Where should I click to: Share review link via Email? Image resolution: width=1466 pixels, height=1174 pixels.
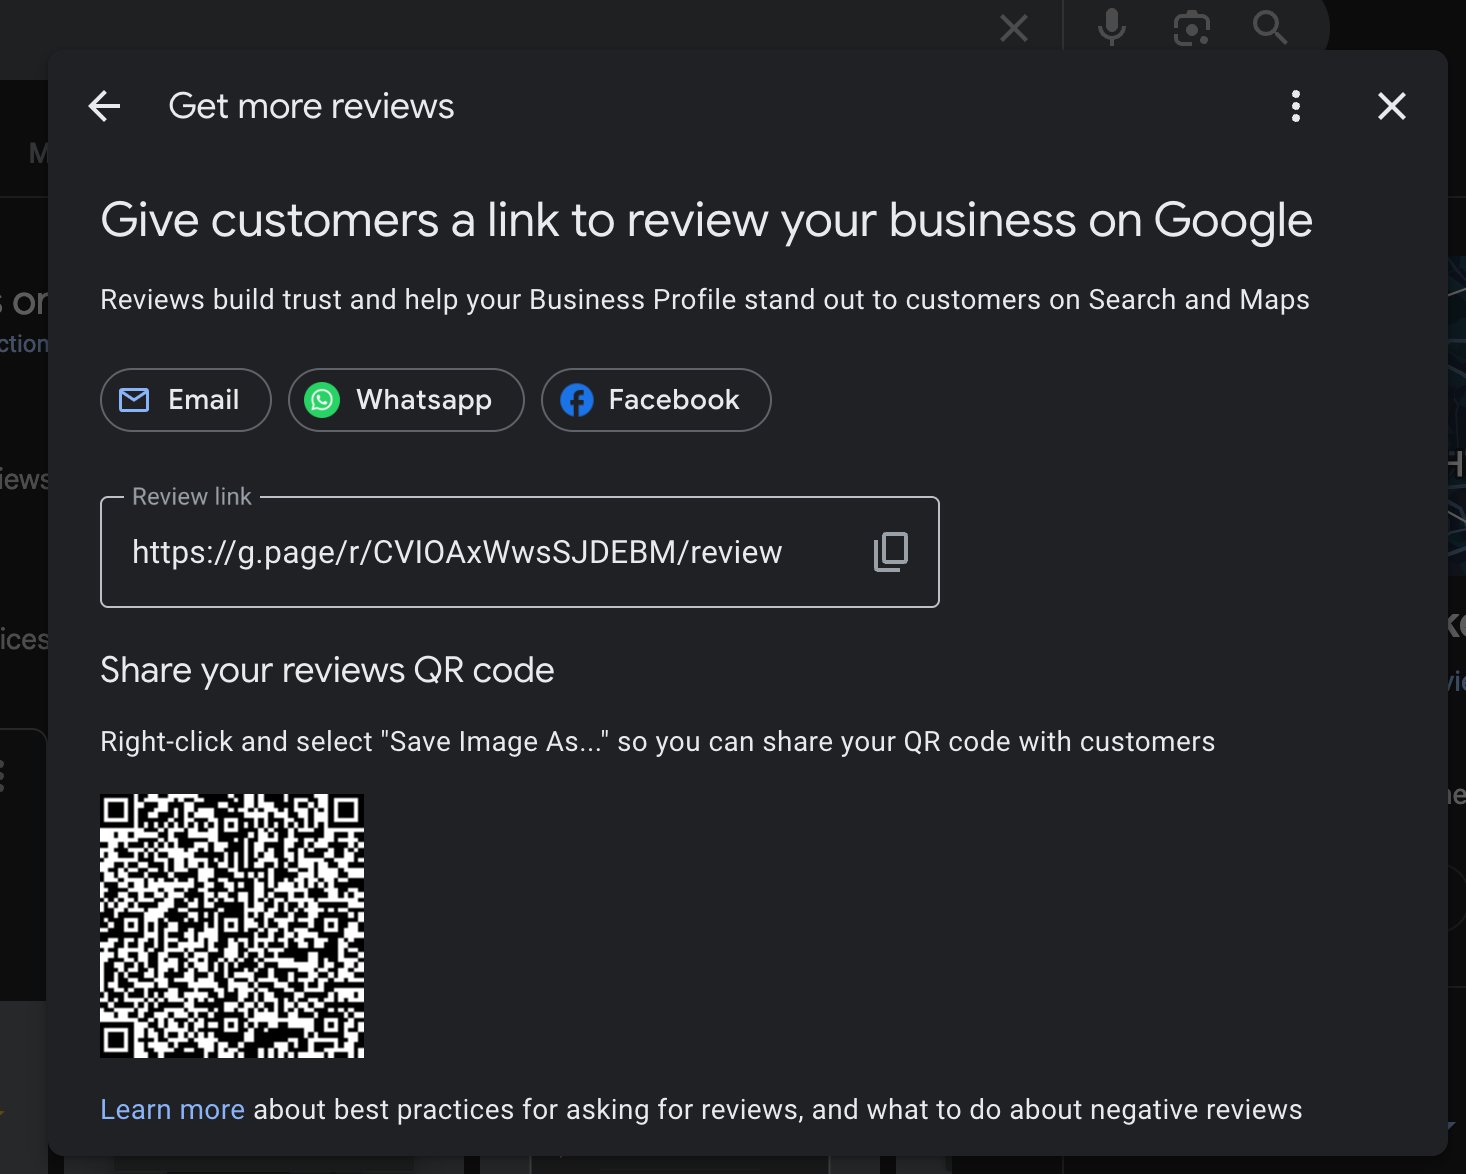[186, 400]
